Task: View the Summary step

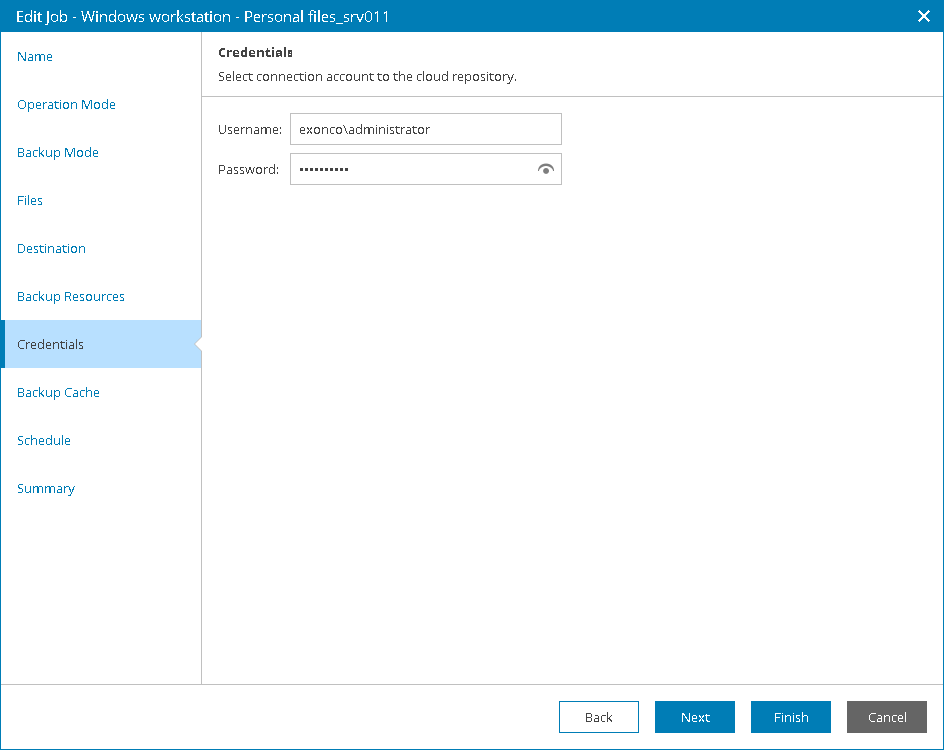Action: (46, 489)
